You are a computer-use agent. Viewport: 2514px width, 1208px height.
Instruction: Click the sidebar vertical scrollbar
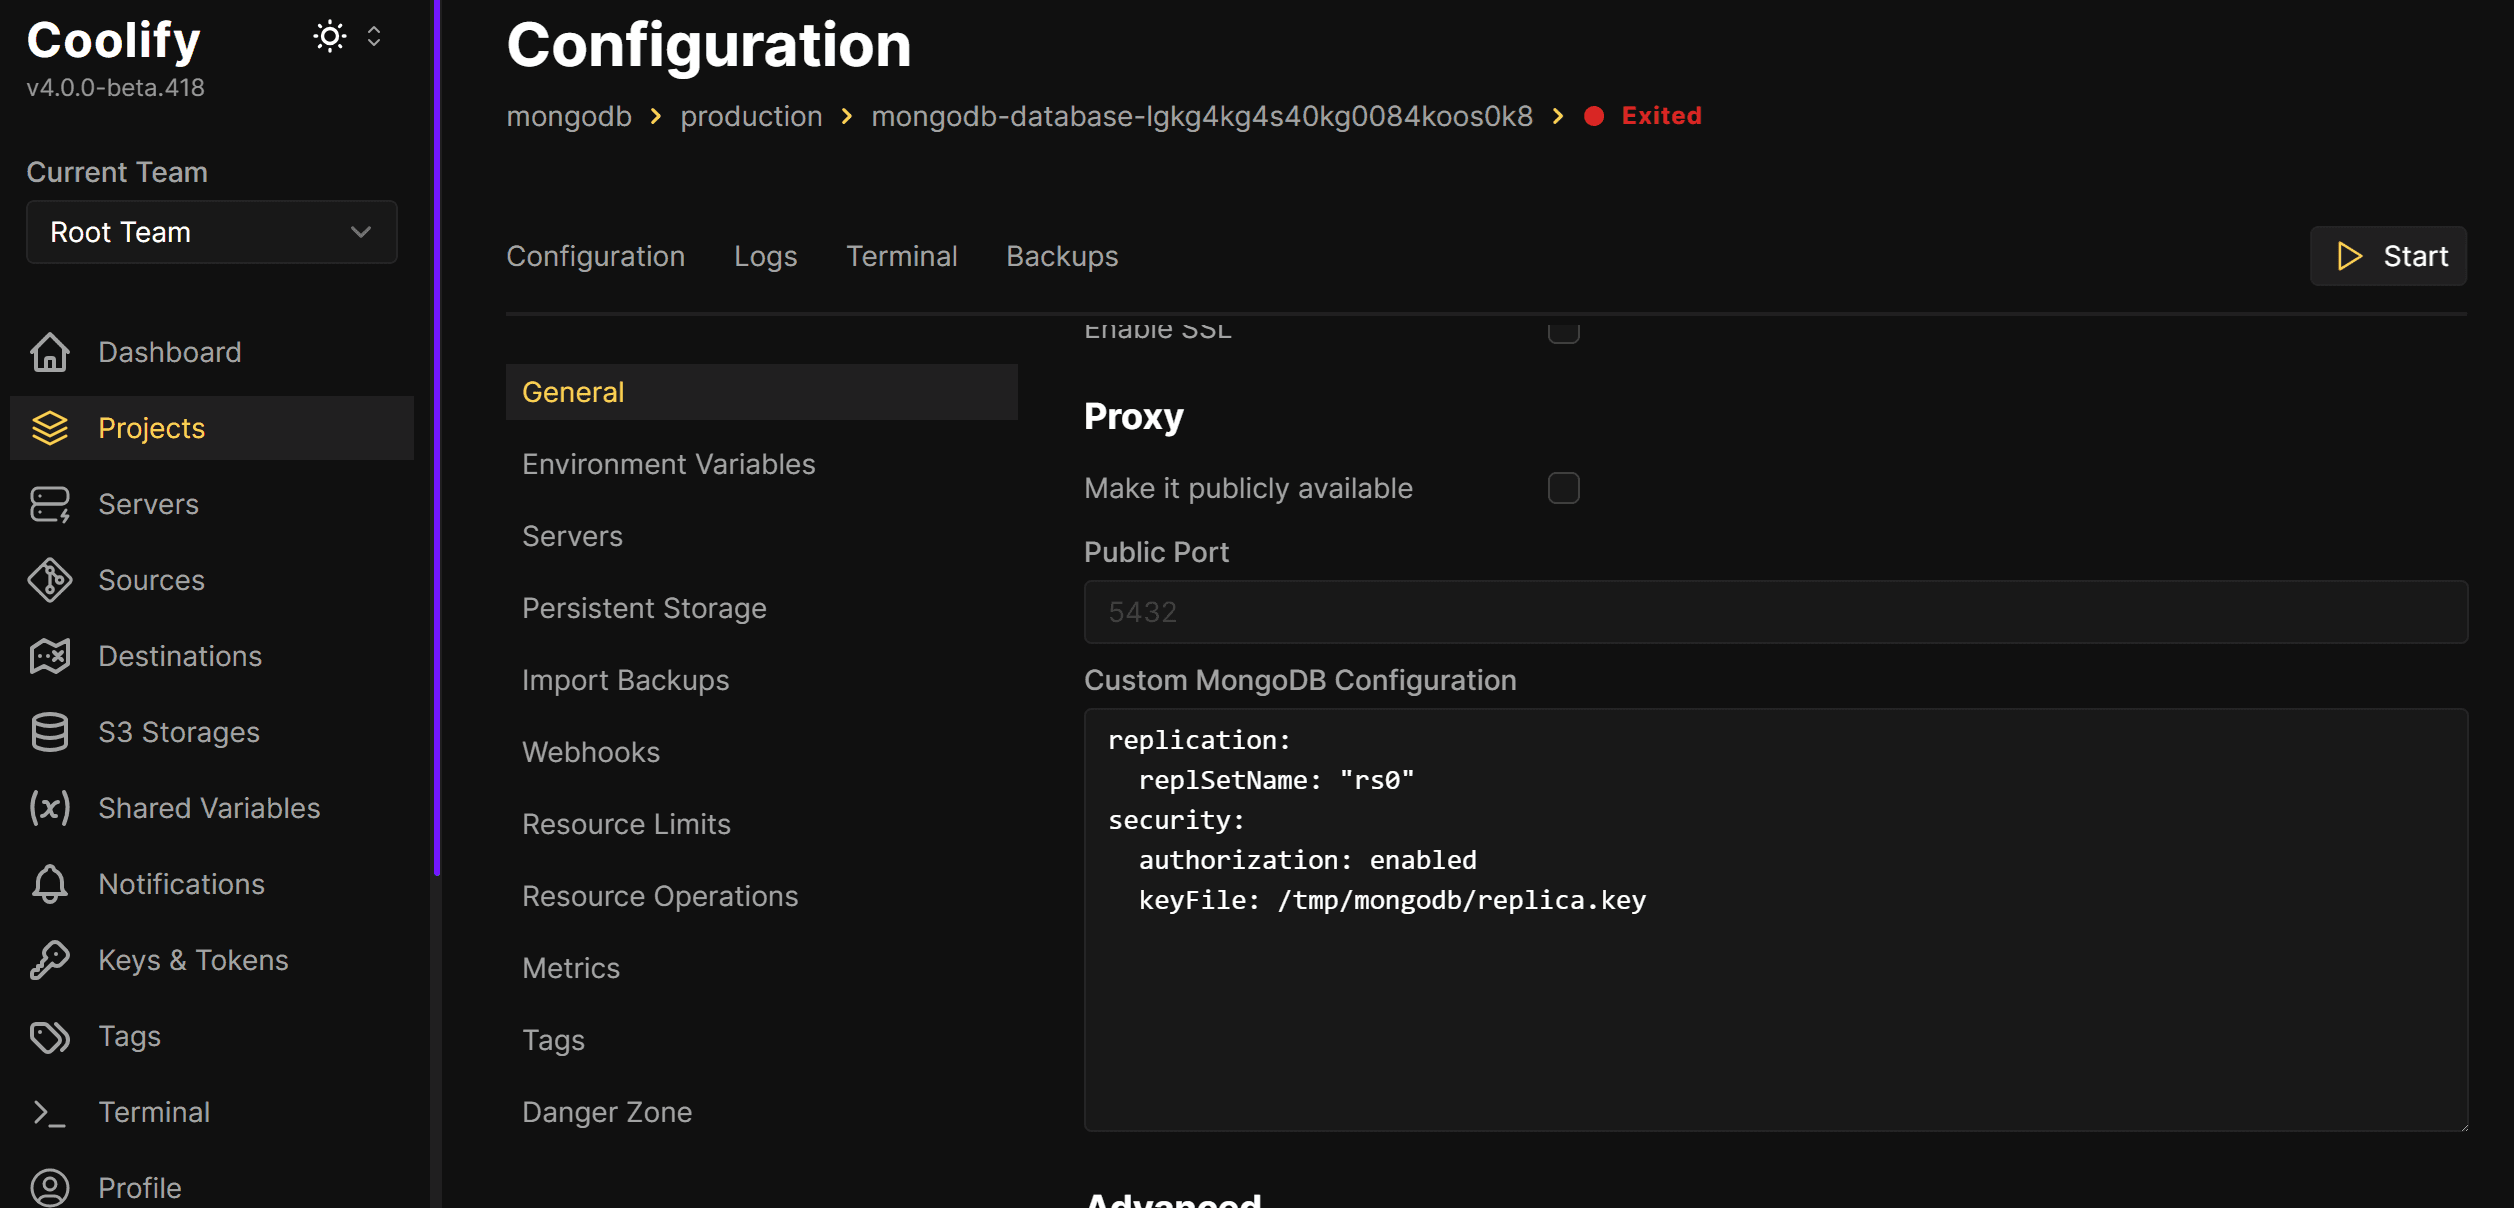436,438
